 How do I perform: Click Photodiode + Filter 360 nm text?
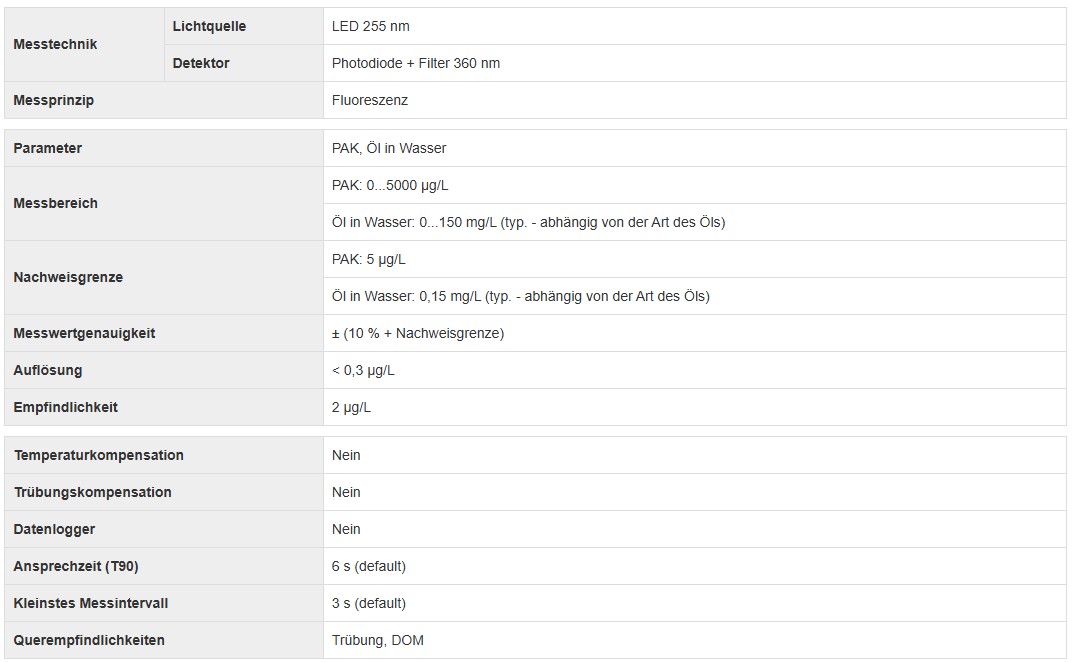(x=416, y=63)
